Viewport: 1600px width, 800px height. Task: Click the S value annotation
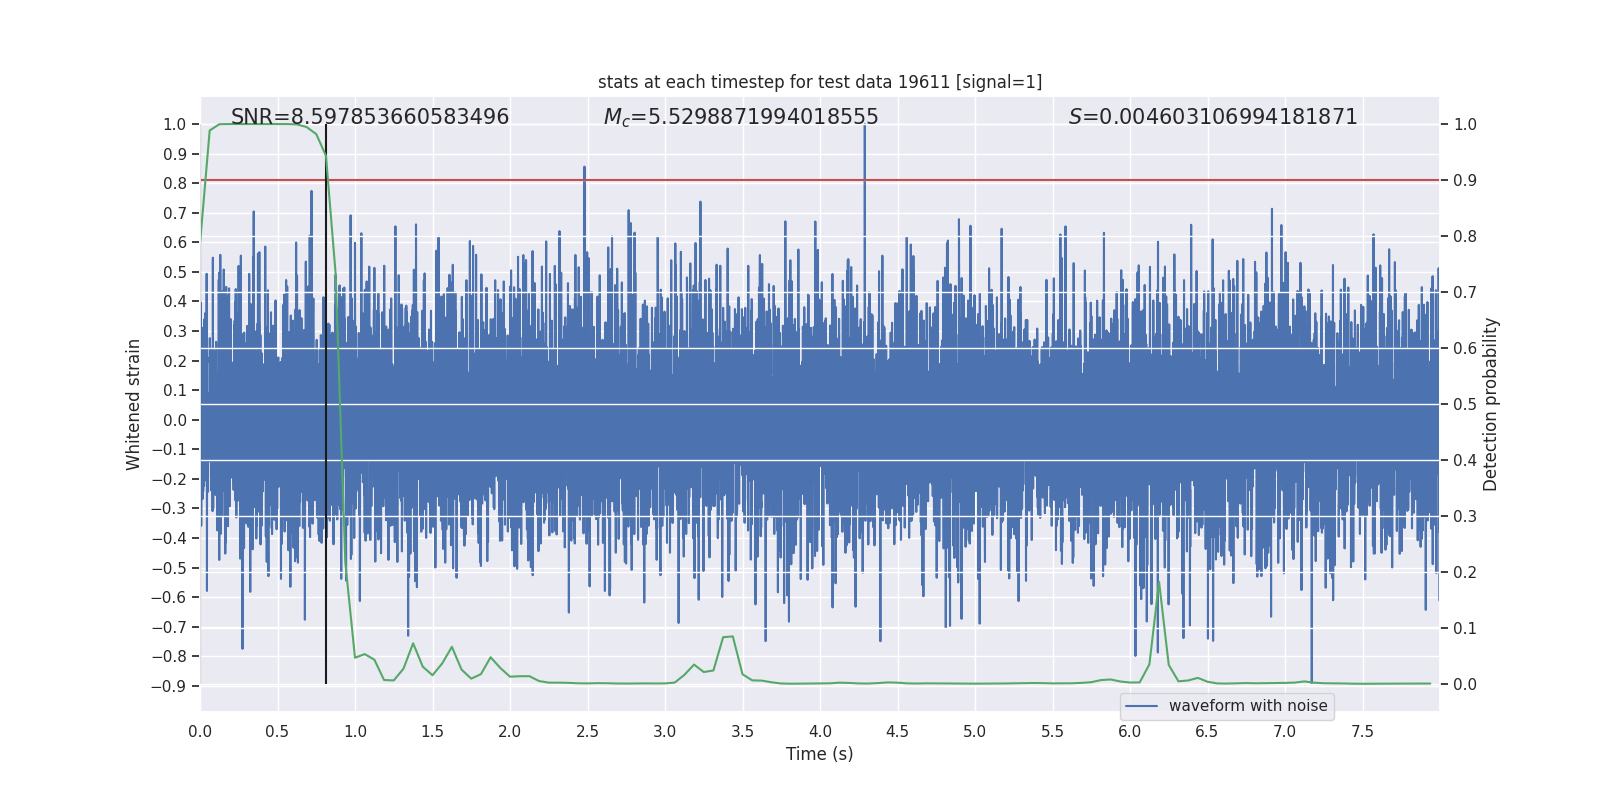pyautogui.click(x=1213, y=117)
